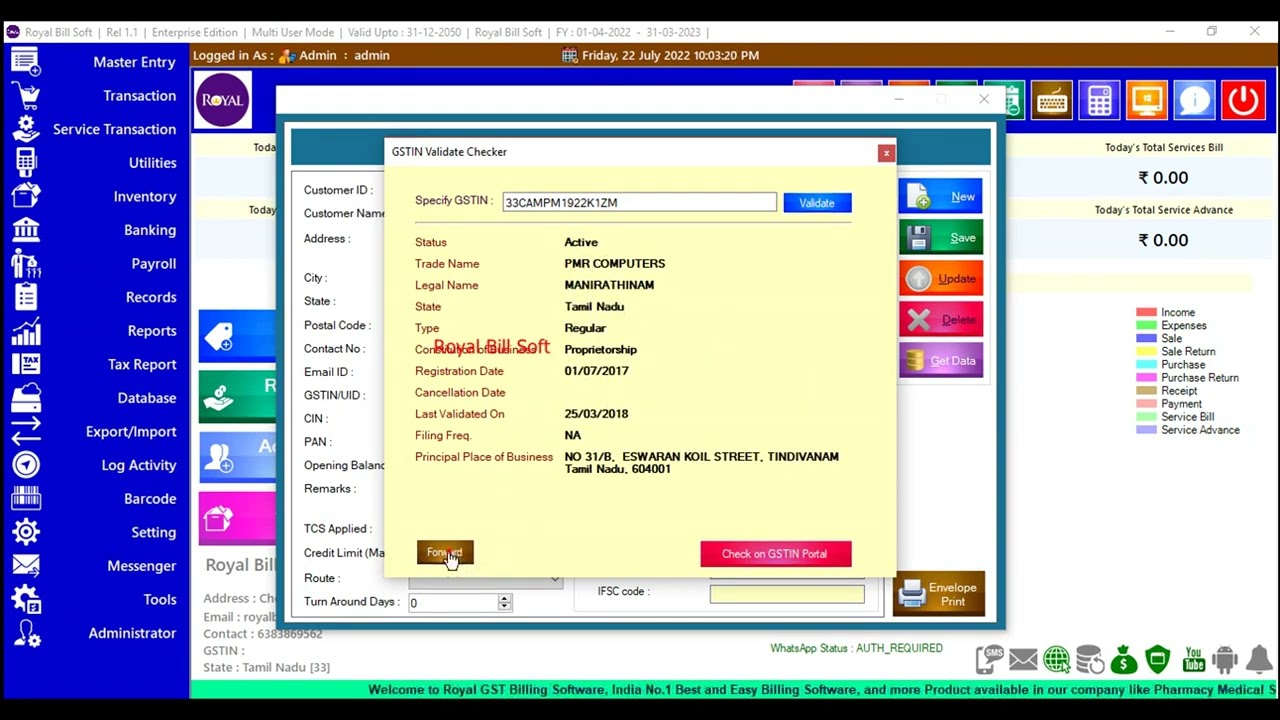Open the website globe icon
This screenshot has width=1280, height=720.
point(1057,659)
